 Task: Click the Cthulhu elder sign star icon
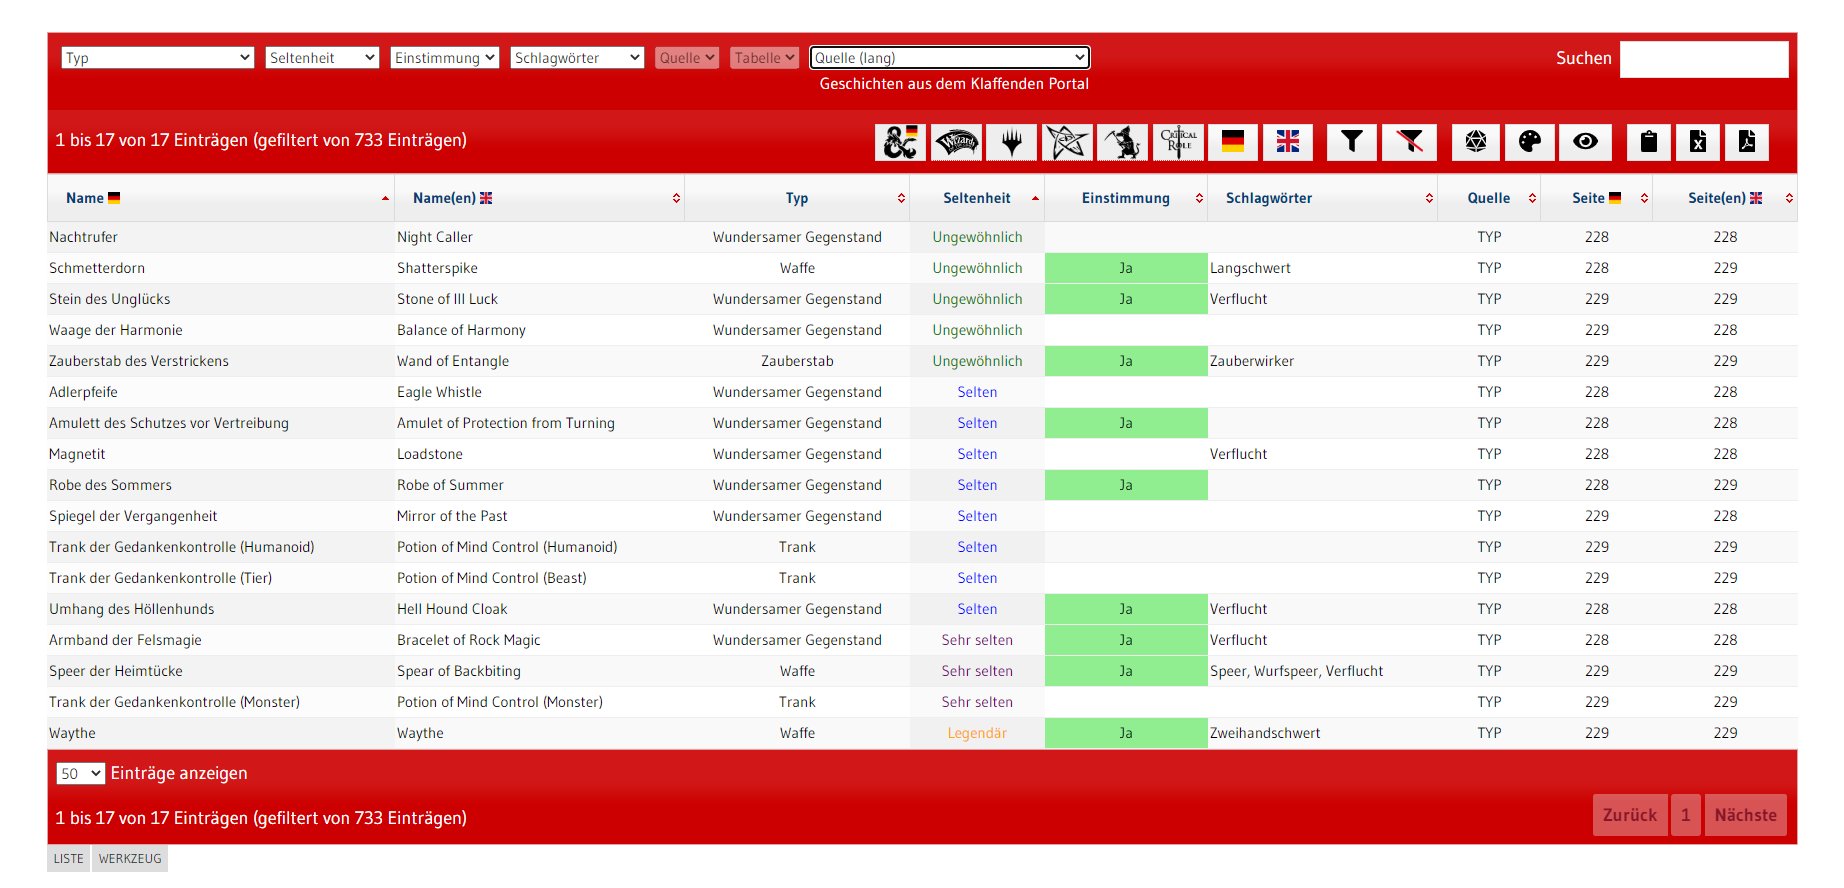(1067, 142)
